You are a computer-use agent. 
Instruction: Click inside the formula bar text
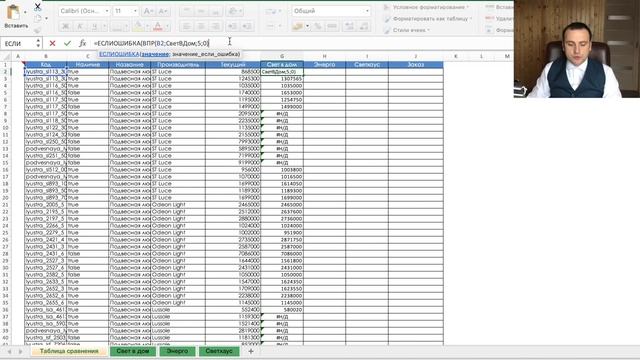tap(151, 43)
